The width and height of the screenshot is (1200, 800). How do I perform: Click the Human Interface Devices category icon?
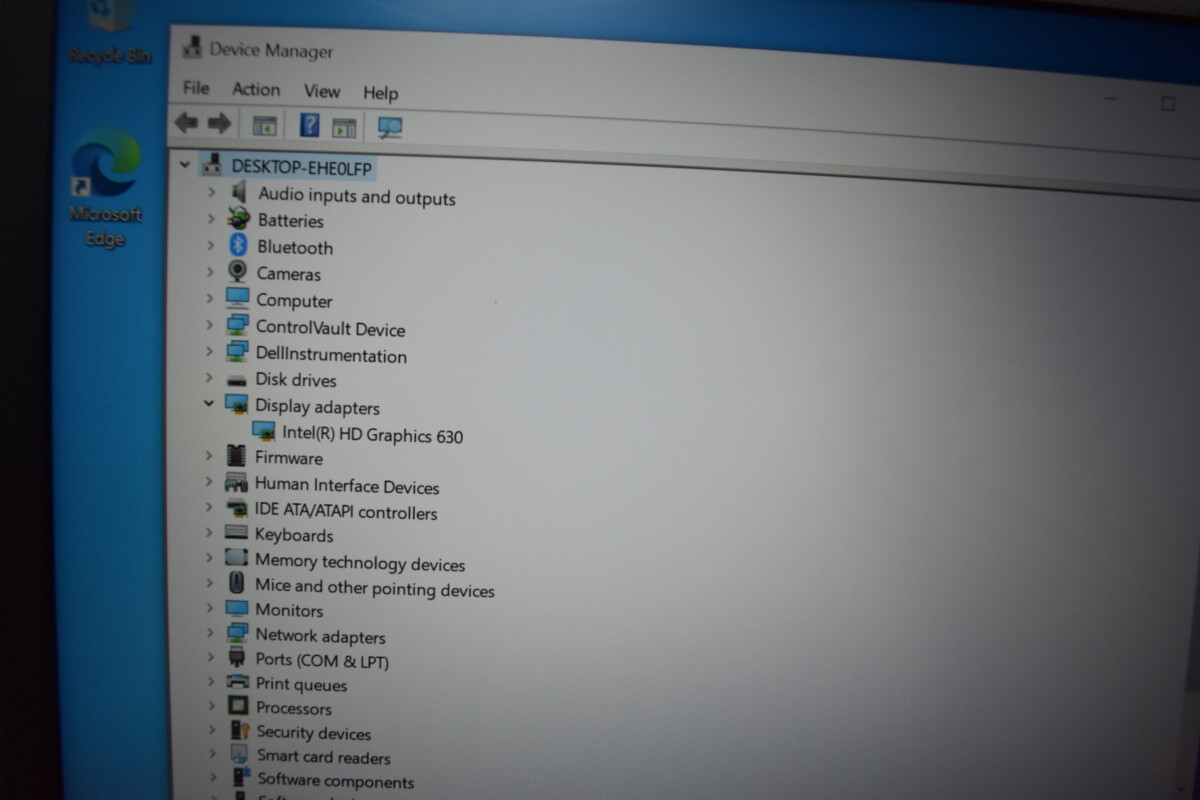point(236,483)
